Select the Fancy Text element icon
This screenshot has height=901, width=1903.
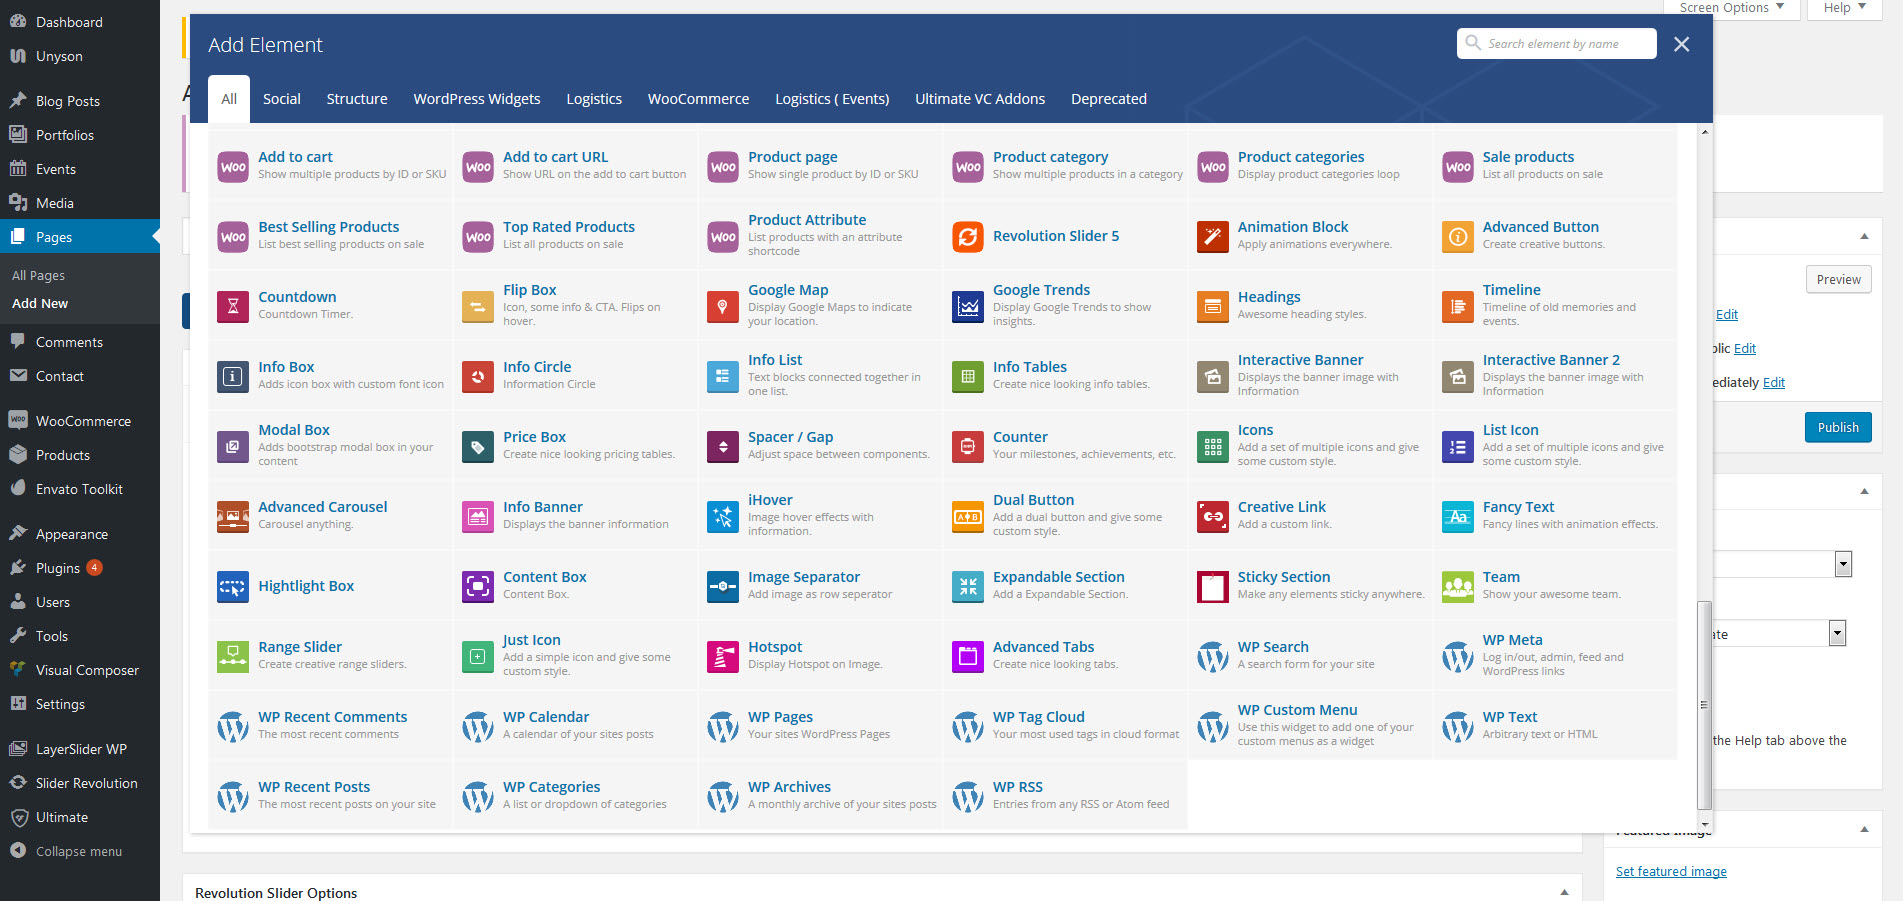[x=1458, y=516]
